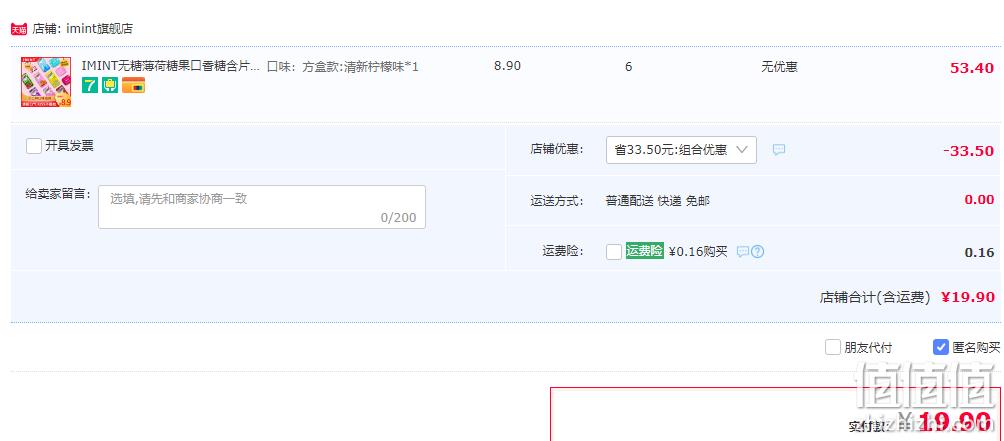Click the shipping fee 0.00 amount
1004x441 pixels.
(x=979, y=200)
